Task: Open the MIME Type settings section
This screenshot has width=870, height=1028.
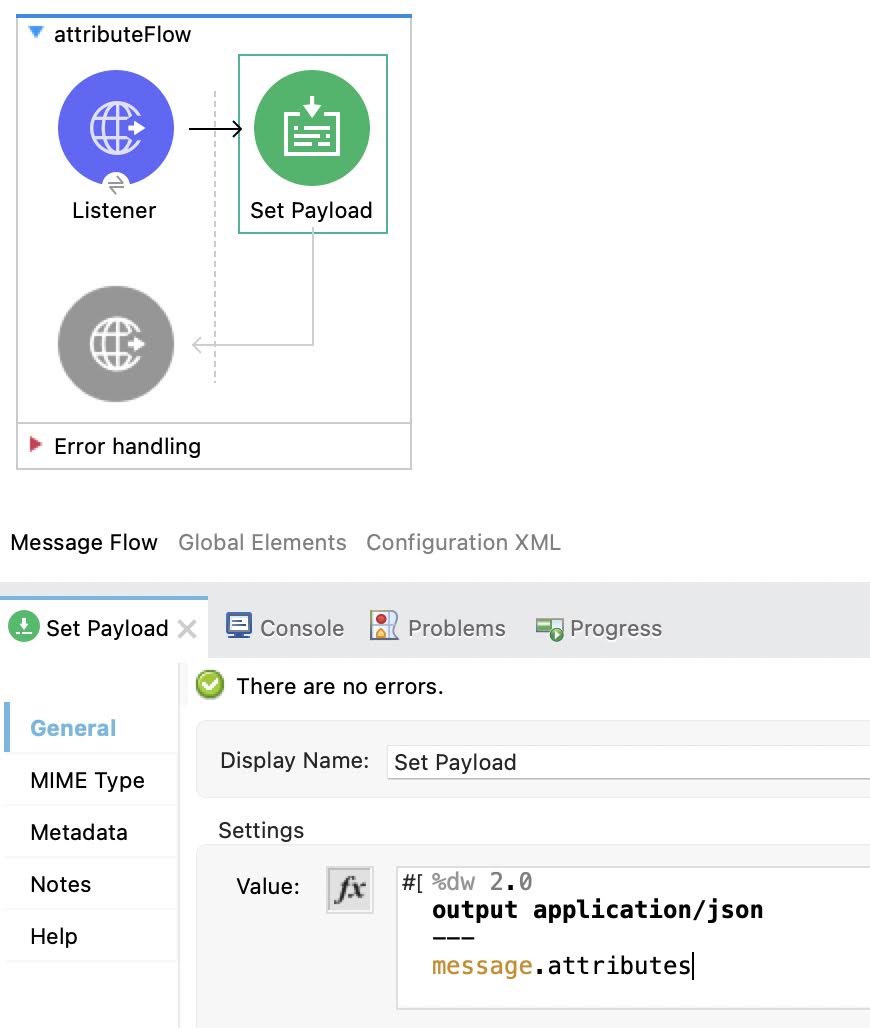Action: (x=88, y=780)
